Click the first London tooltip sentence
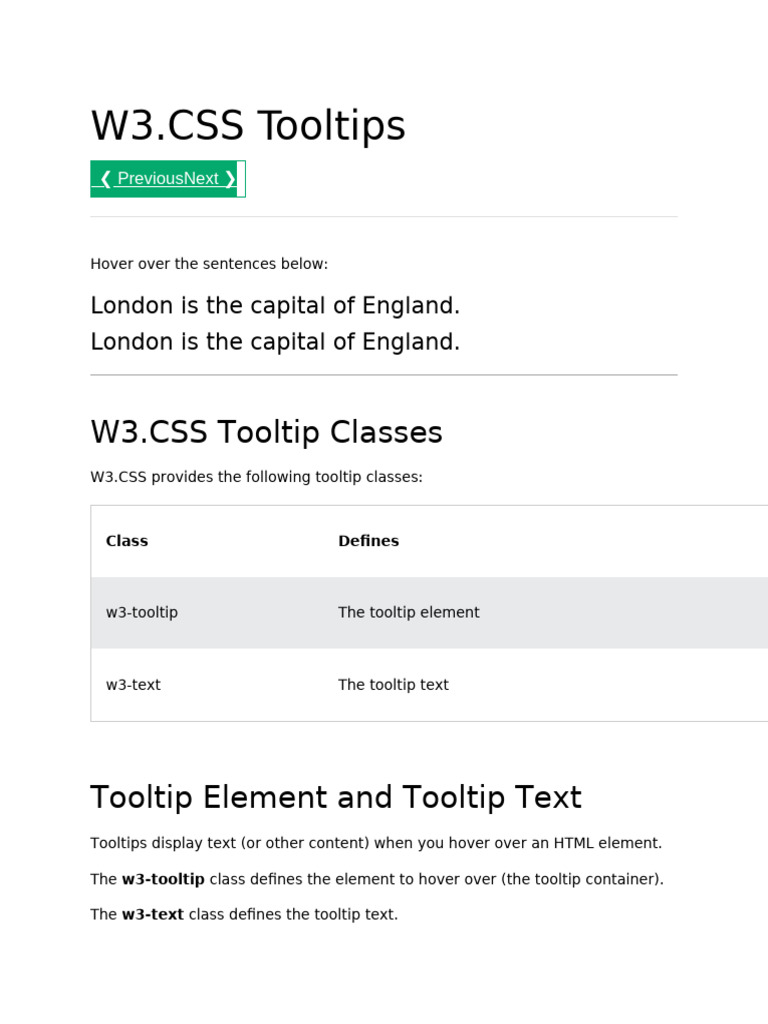The image size is (768, 1024). click(x=275, y=305)
